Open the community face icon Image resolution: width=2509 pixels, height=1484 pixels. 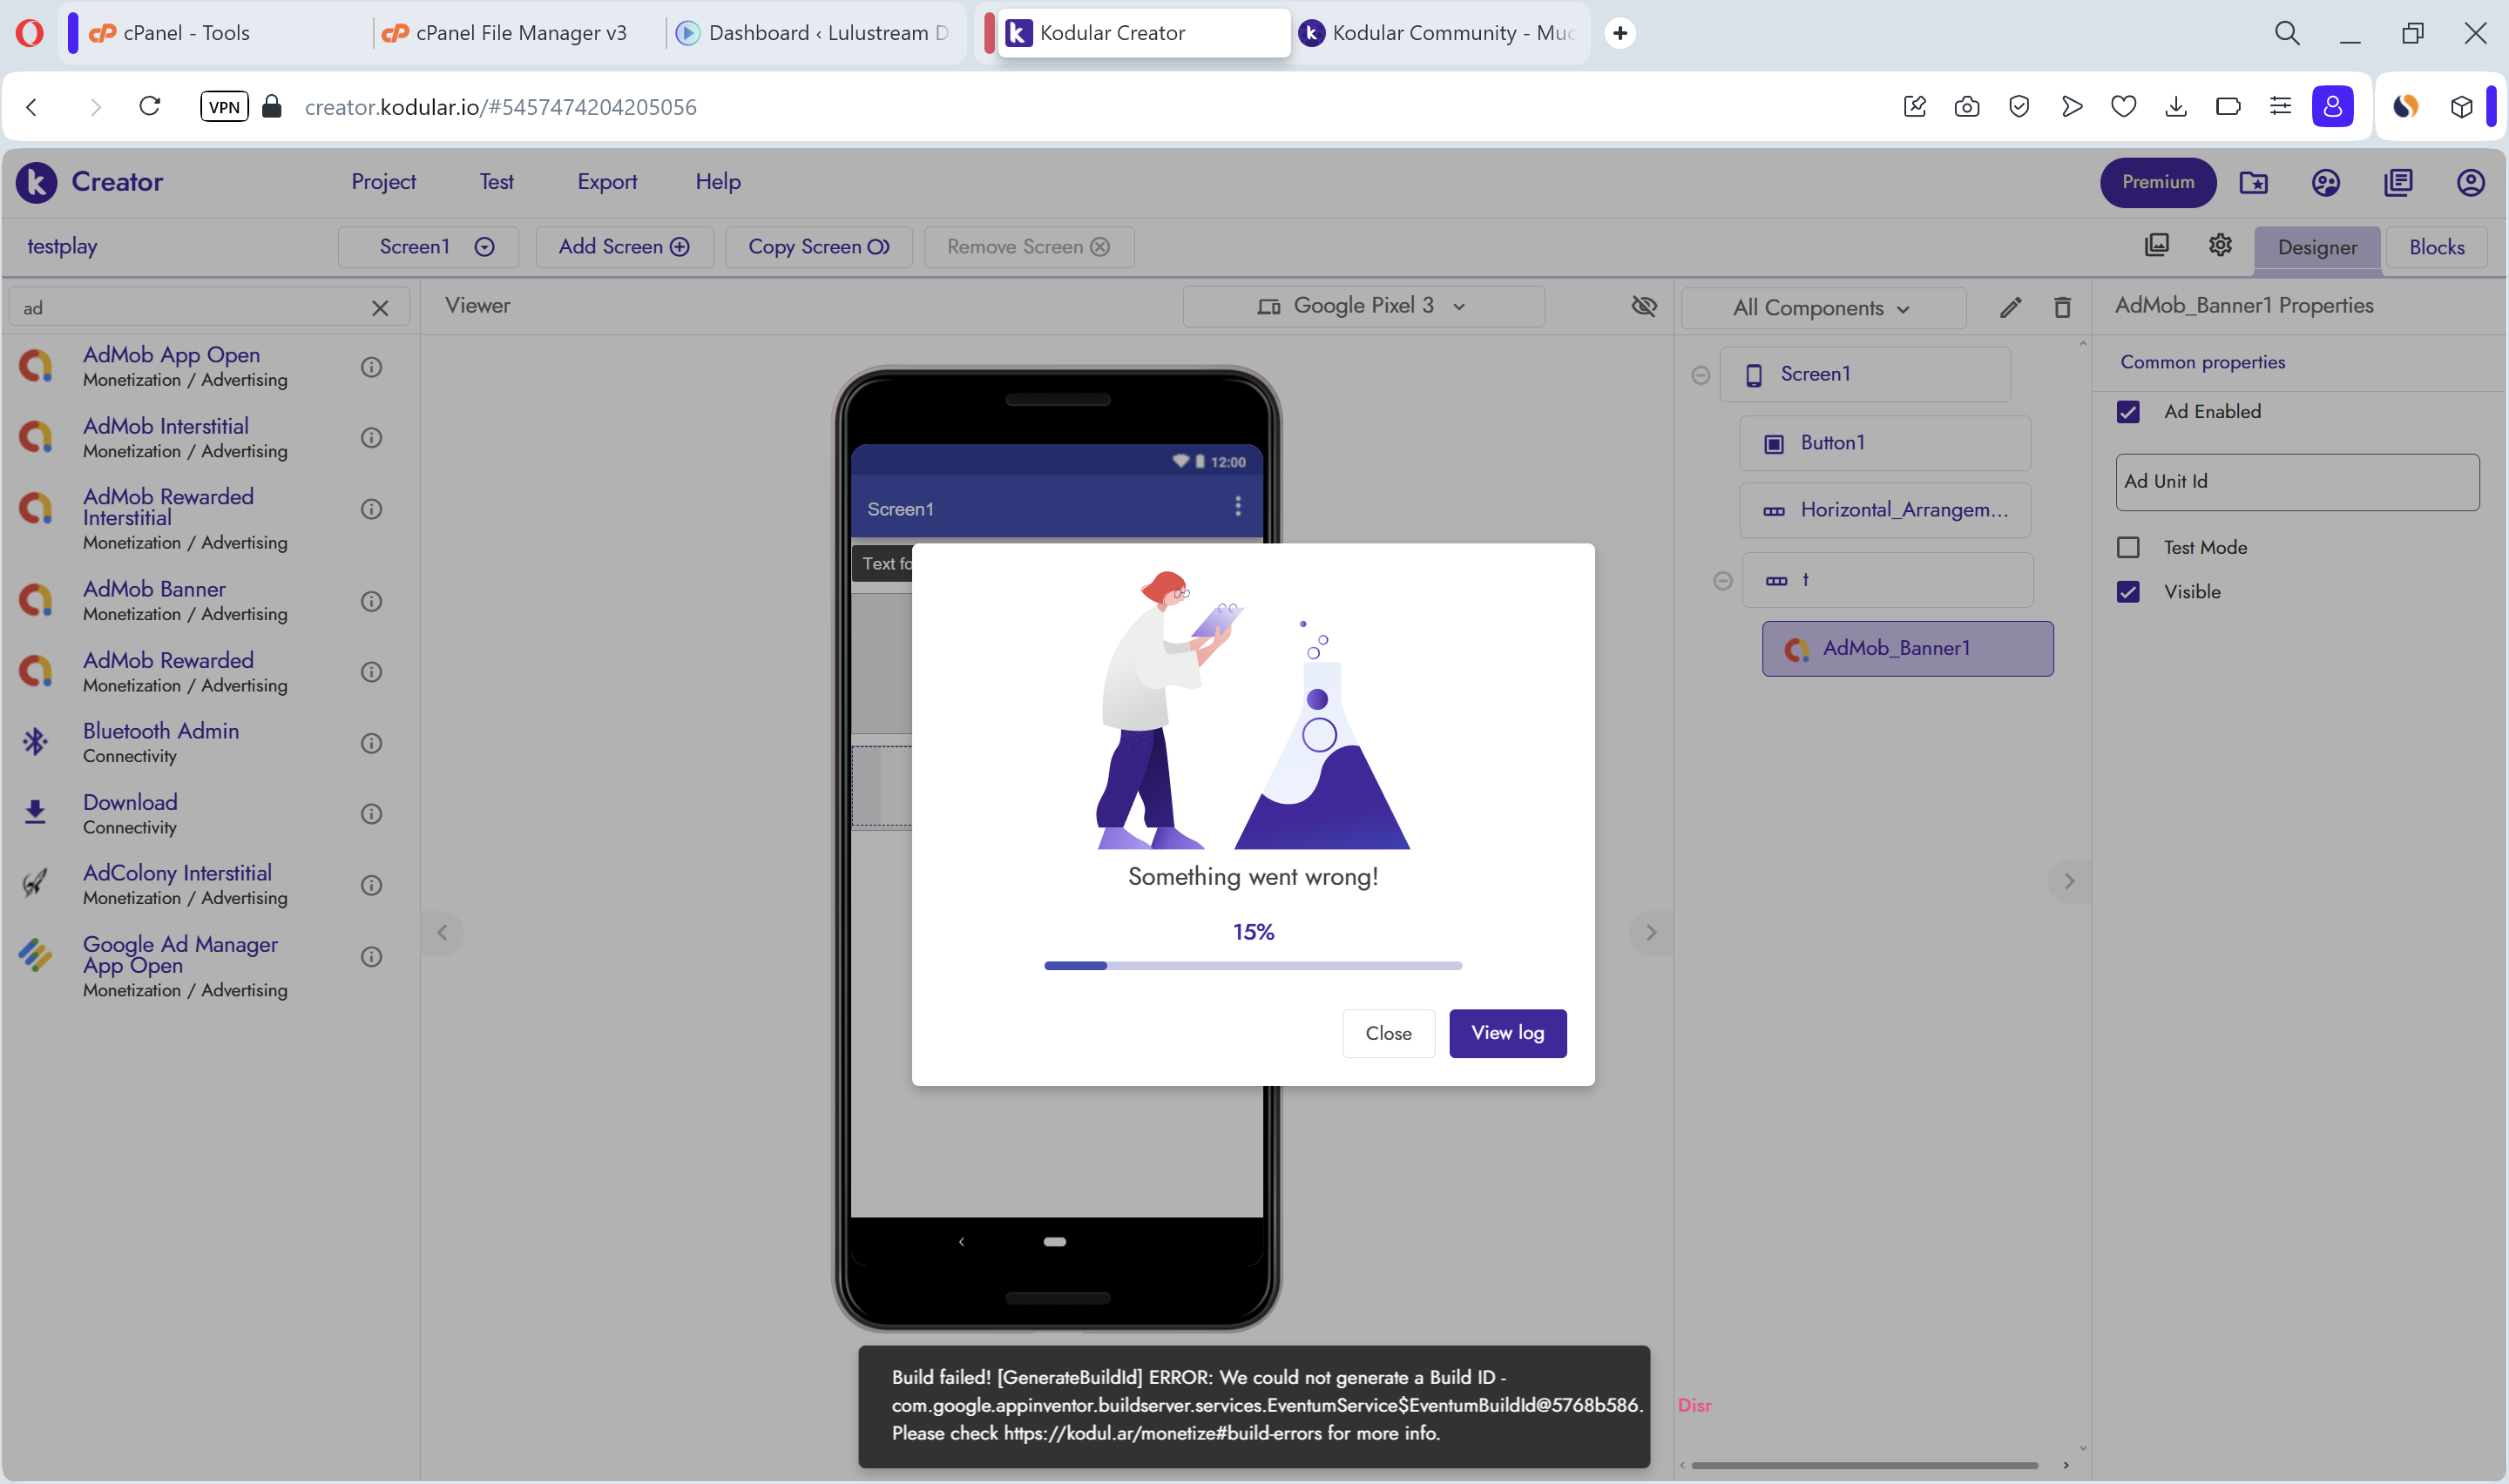pos(2325,182)
